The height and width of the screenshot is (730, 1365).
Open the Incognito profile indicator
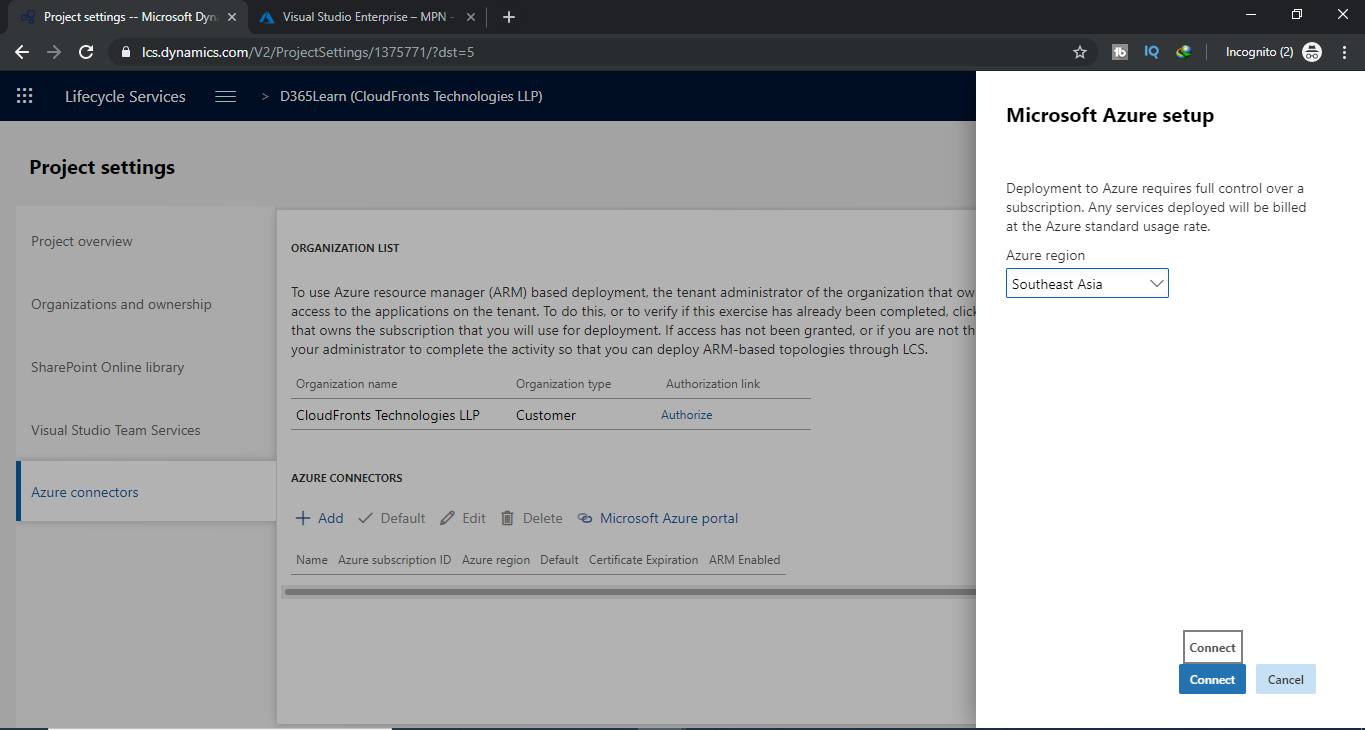tap(1274, 52)
